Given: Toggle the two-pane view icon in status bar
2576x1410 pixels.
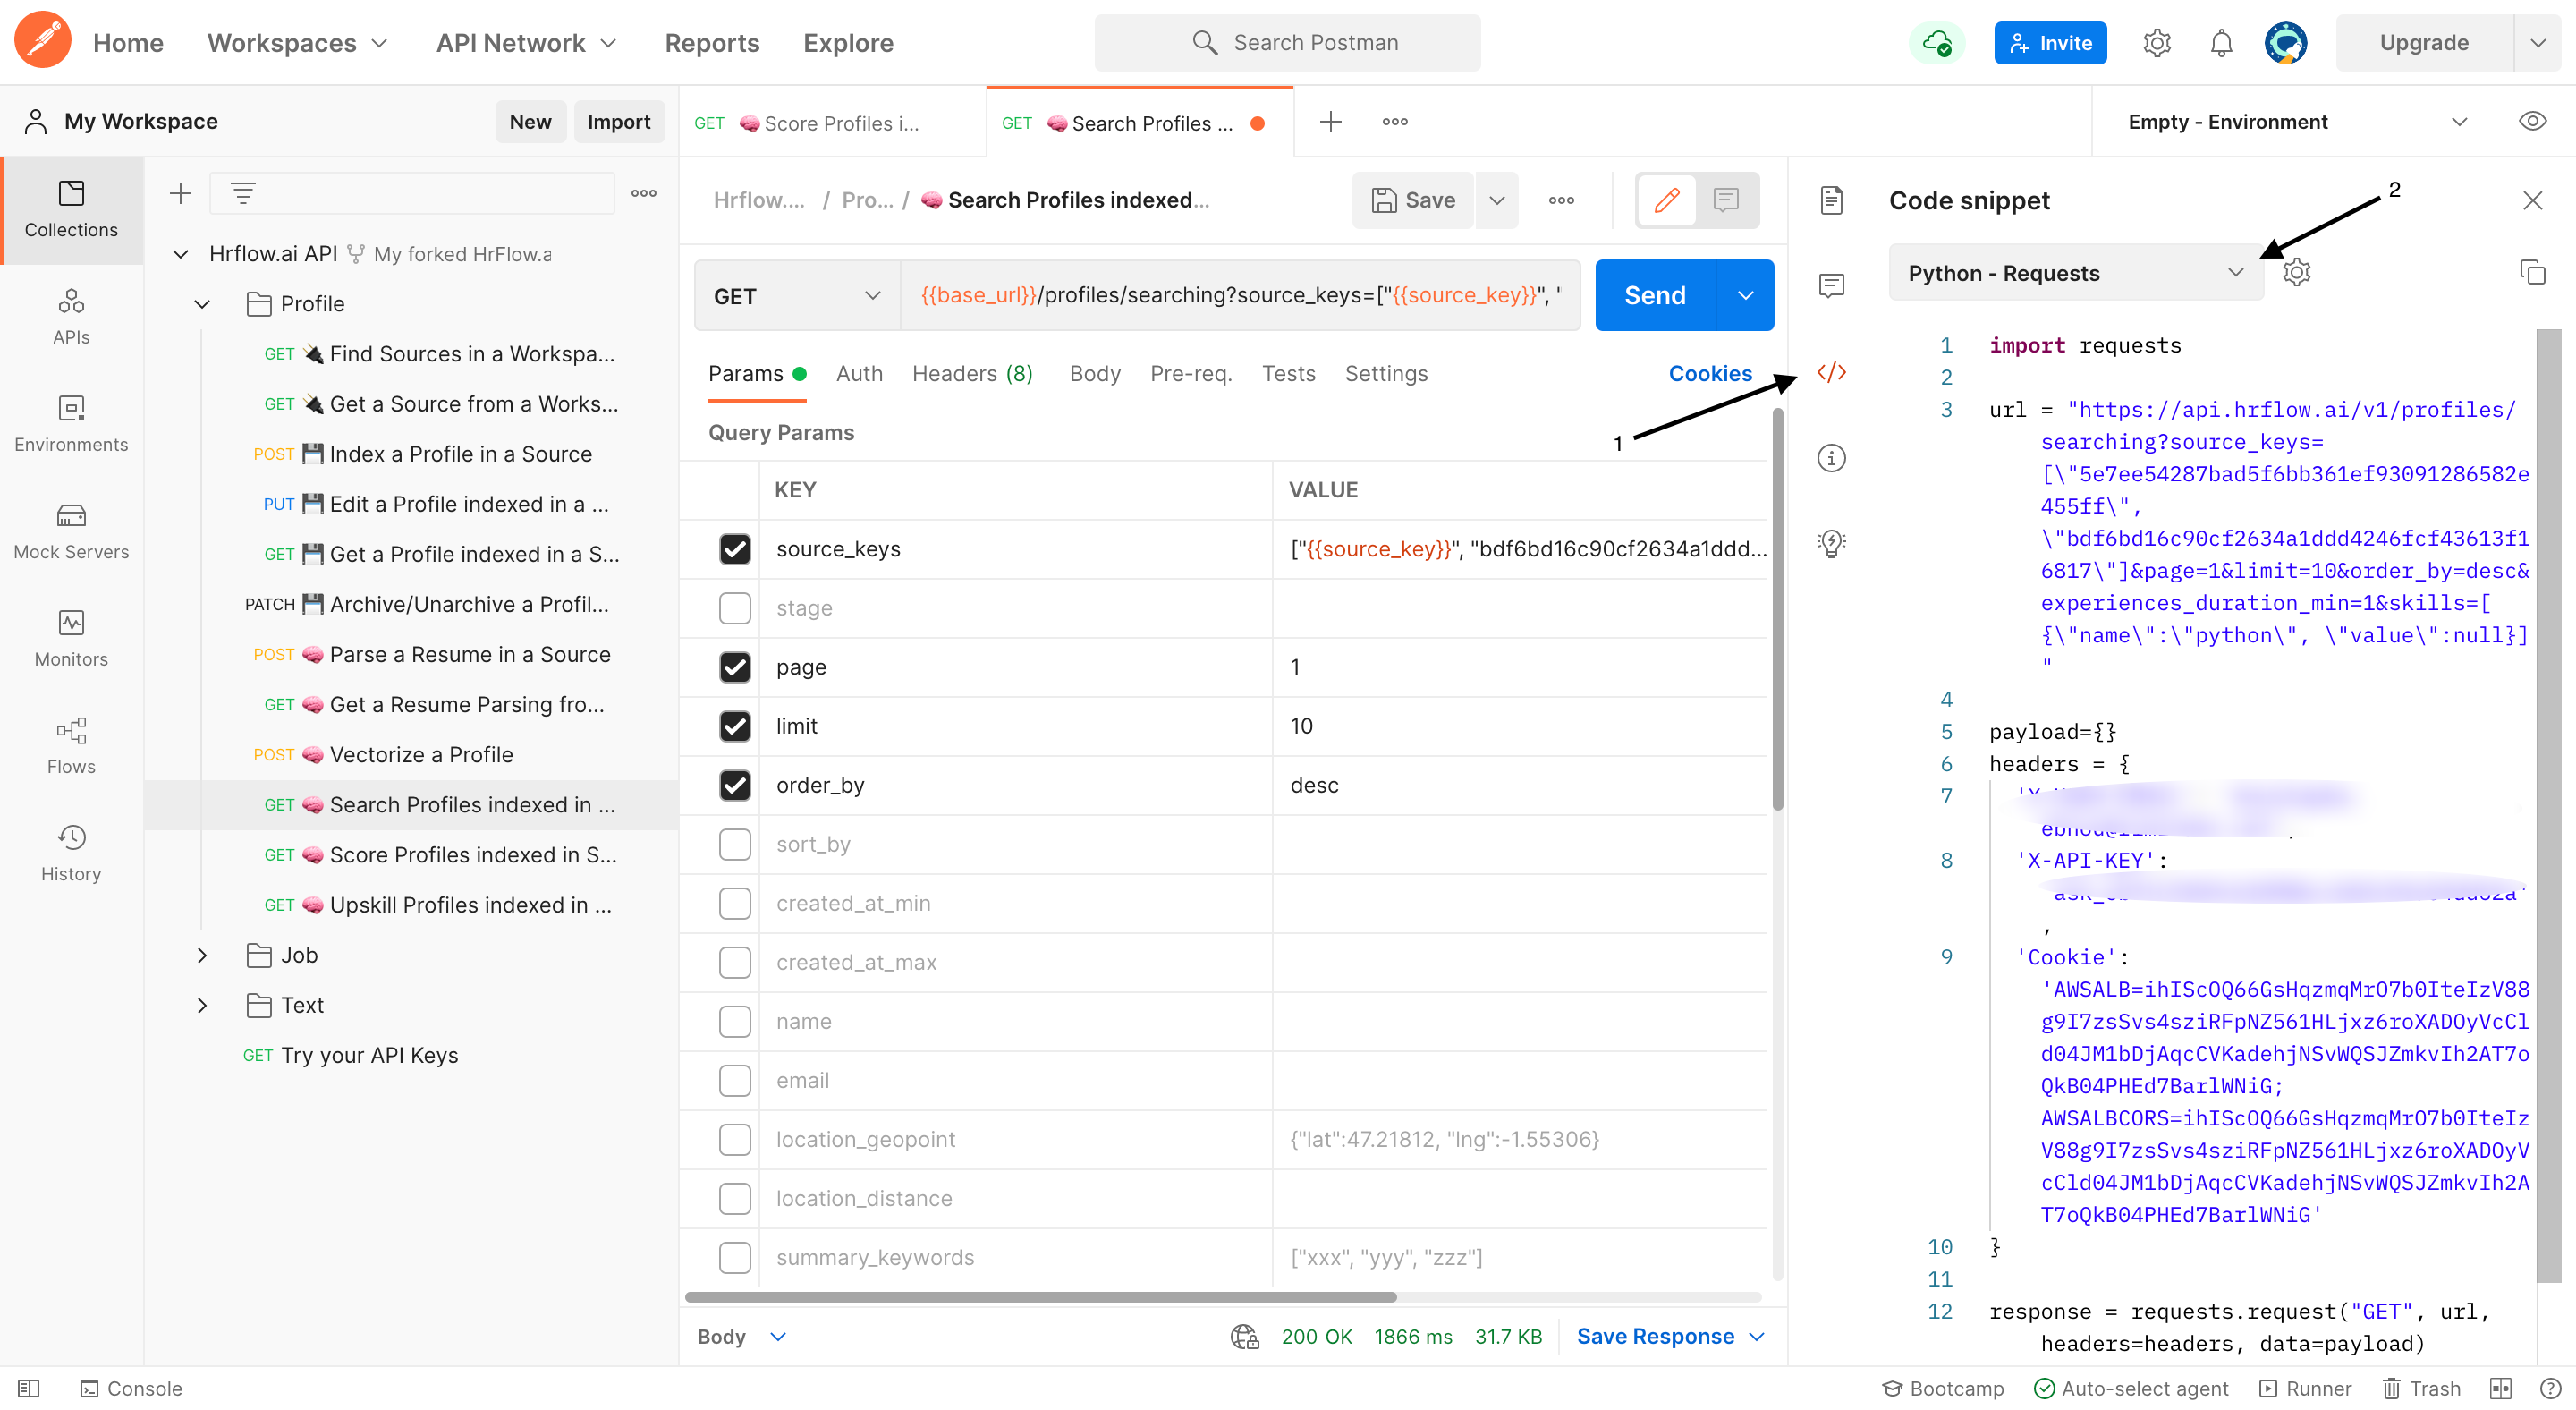Looking at the screenshot, I should point(2501,1388).
